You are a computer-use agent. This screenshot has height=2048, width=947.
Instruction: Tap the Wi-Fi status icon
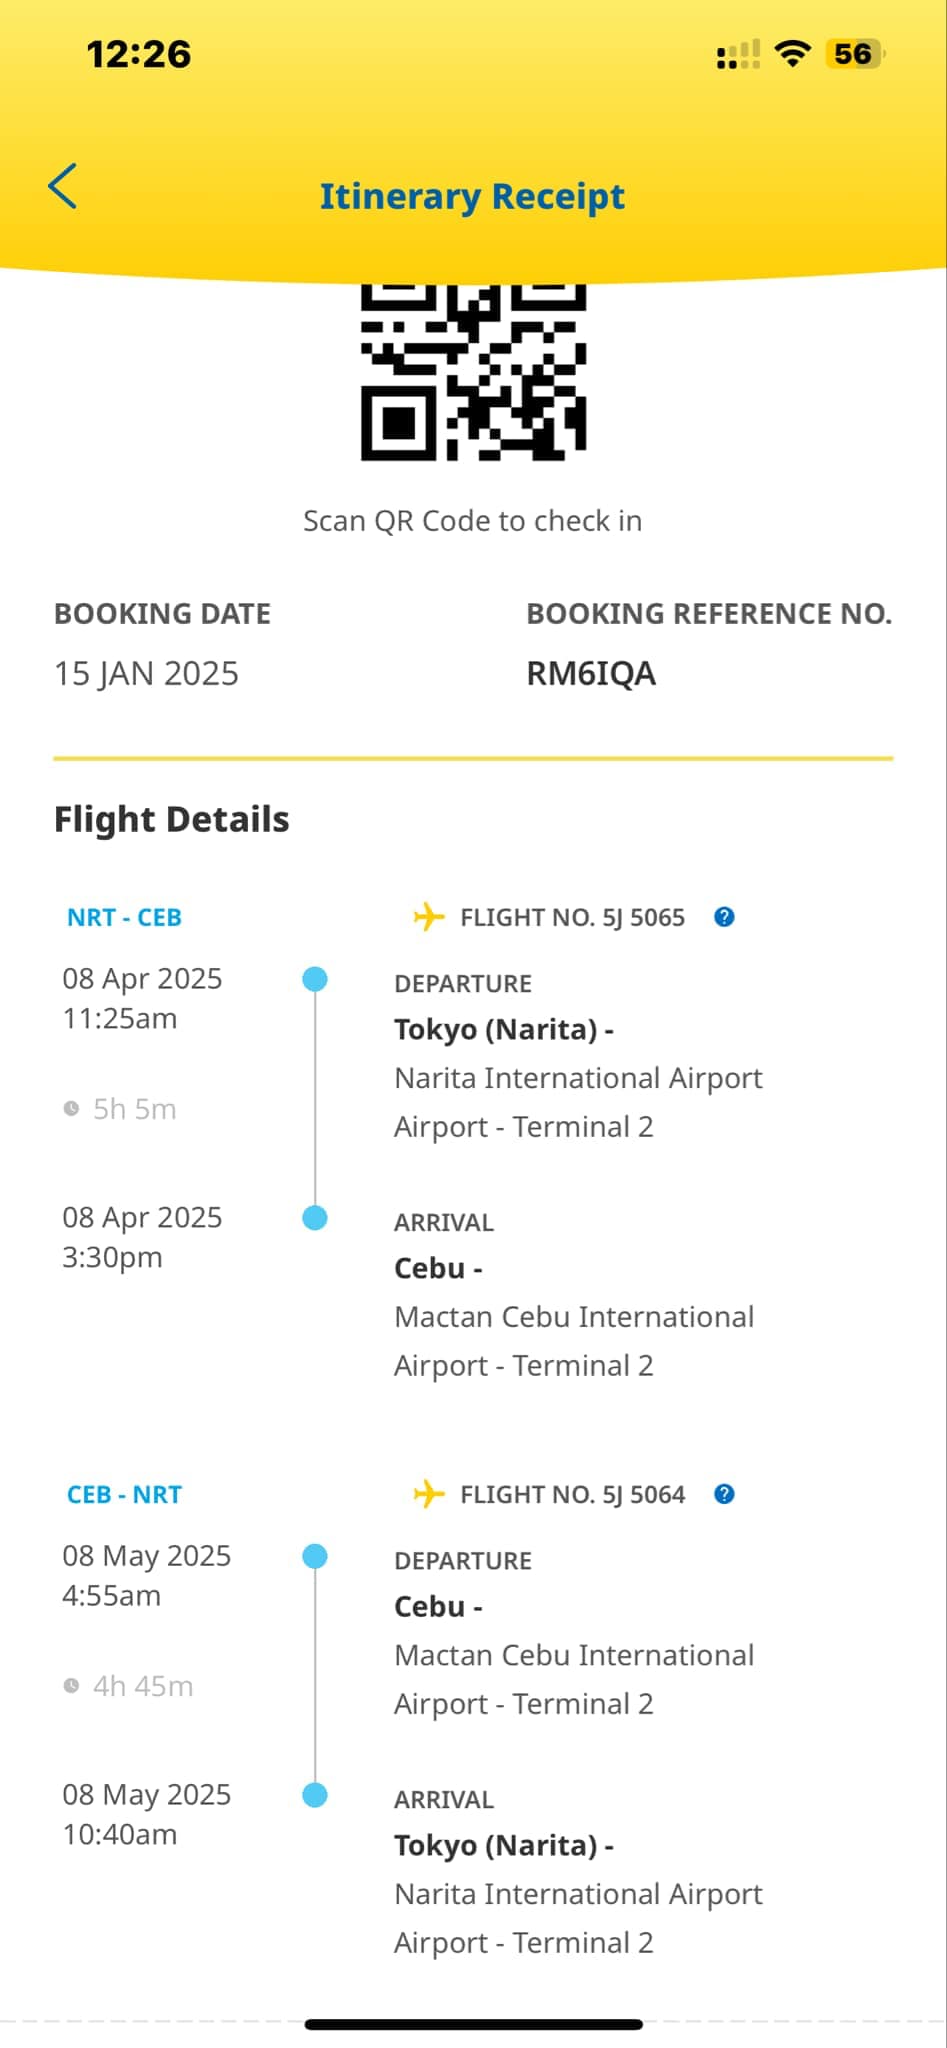792,54
